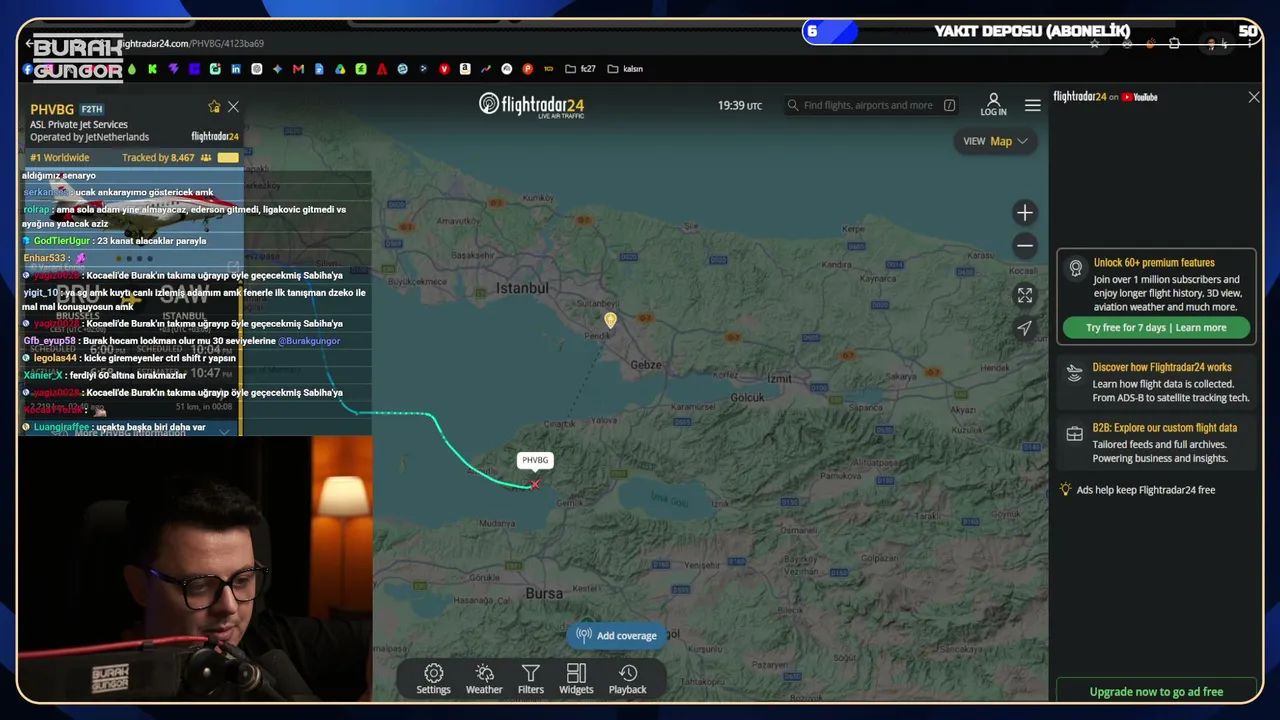
Task: Open the hamburger menu beside Log In
Action: [x=1033, y=105]
